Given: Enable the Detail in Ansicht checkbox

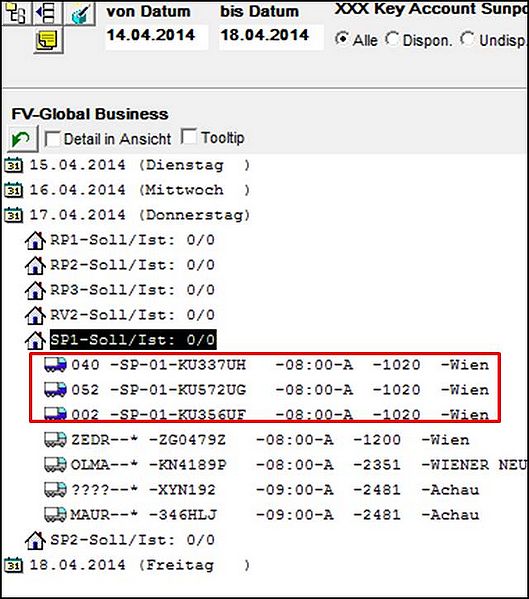Looking at the screenshot, I should [52, 139].
